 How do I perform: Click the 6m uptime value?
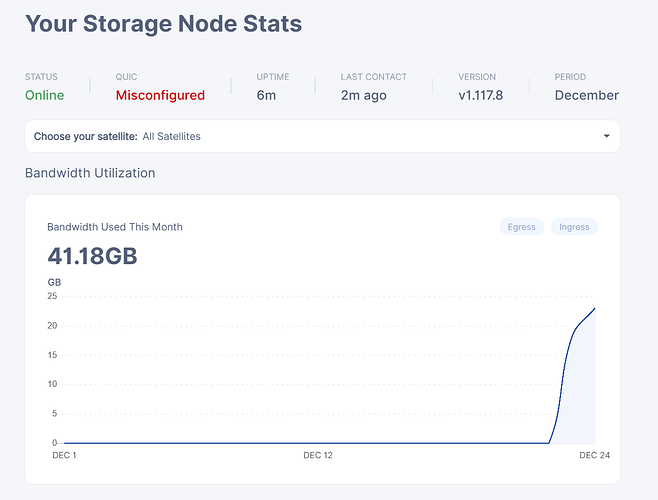[x=265, y=96]
